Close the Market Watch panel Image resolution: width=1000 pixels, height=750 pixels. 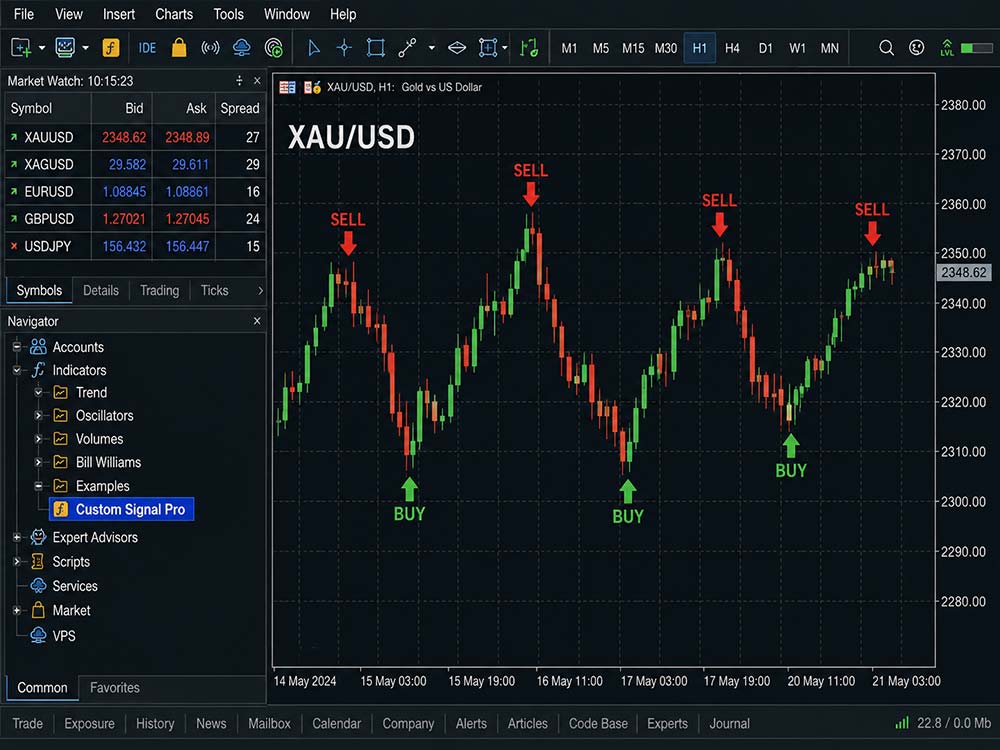click(x=257, y=80)
